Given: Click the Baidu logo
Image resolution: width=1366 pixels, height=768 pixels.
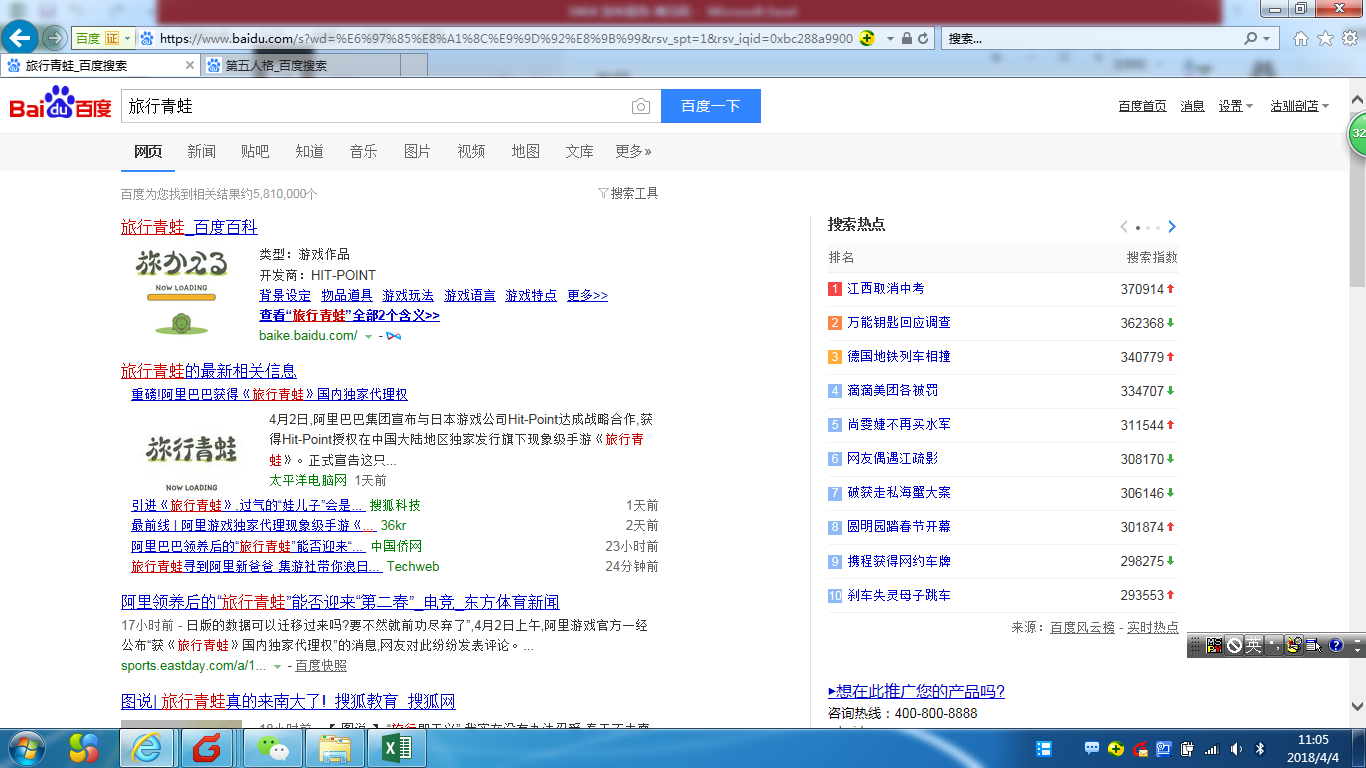Looking at the screenshot, I should [x=61, y=104].
